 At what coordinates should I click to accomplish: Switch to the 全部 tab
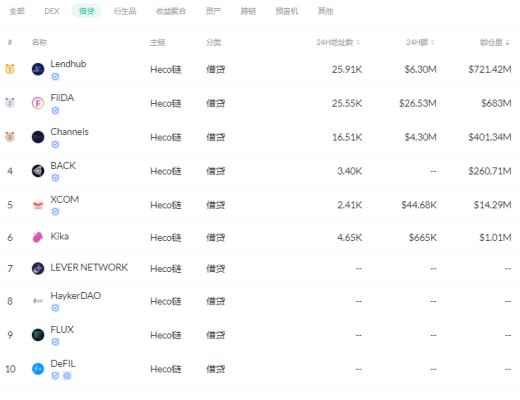17,11
